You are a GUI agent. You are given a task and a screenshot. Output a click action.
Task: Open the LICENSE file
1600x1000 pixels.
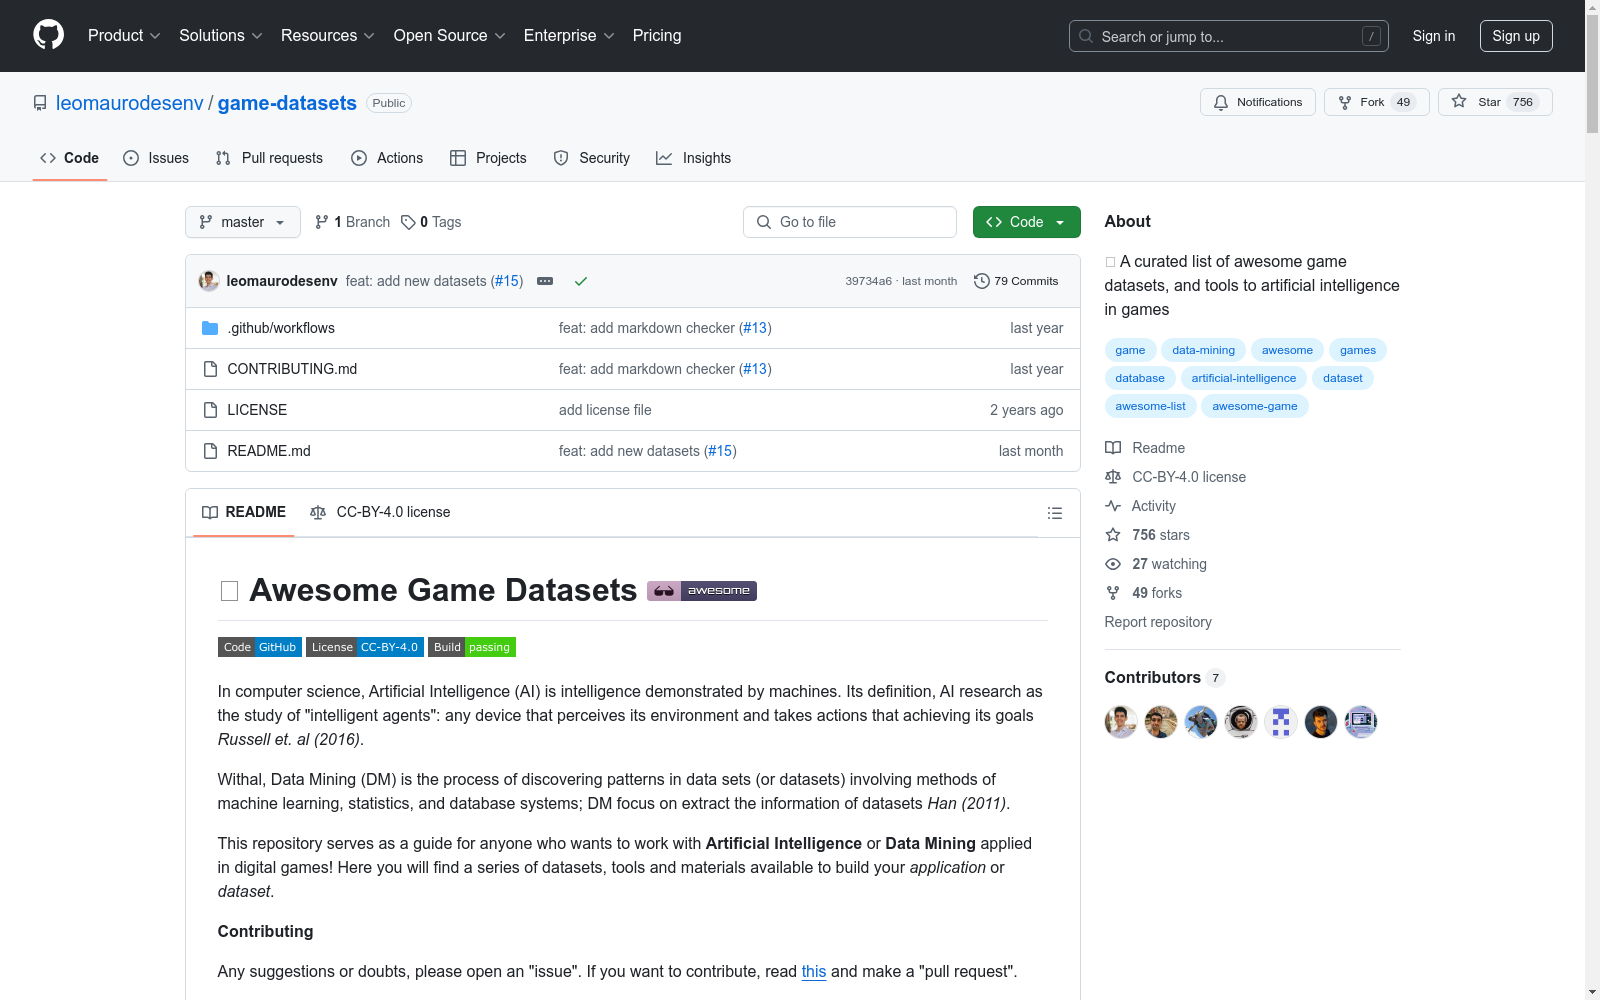[x=257, y=410]
